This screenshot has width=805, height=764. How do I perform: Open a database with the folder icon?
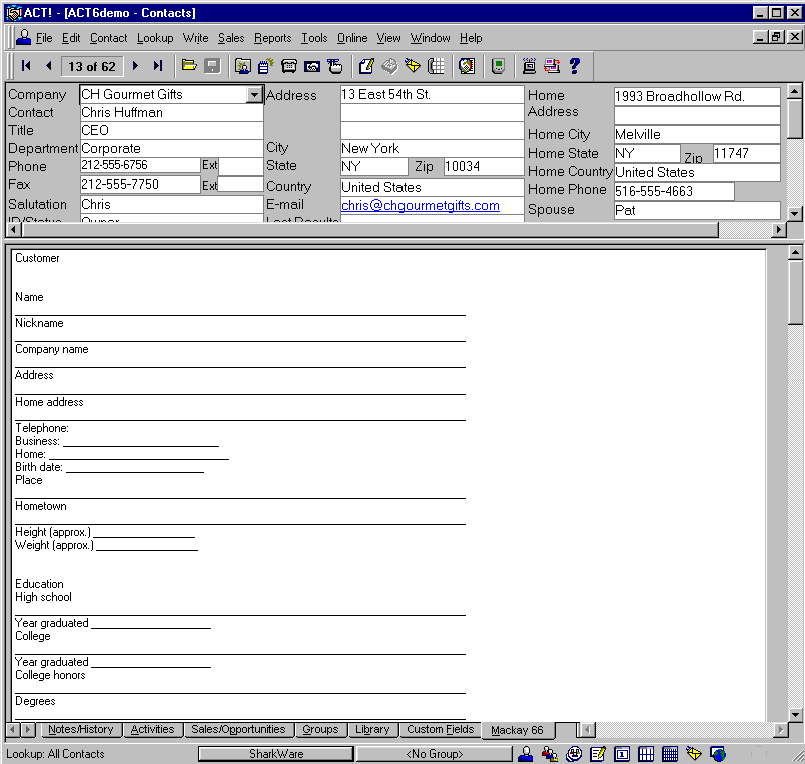coord(189,66)
